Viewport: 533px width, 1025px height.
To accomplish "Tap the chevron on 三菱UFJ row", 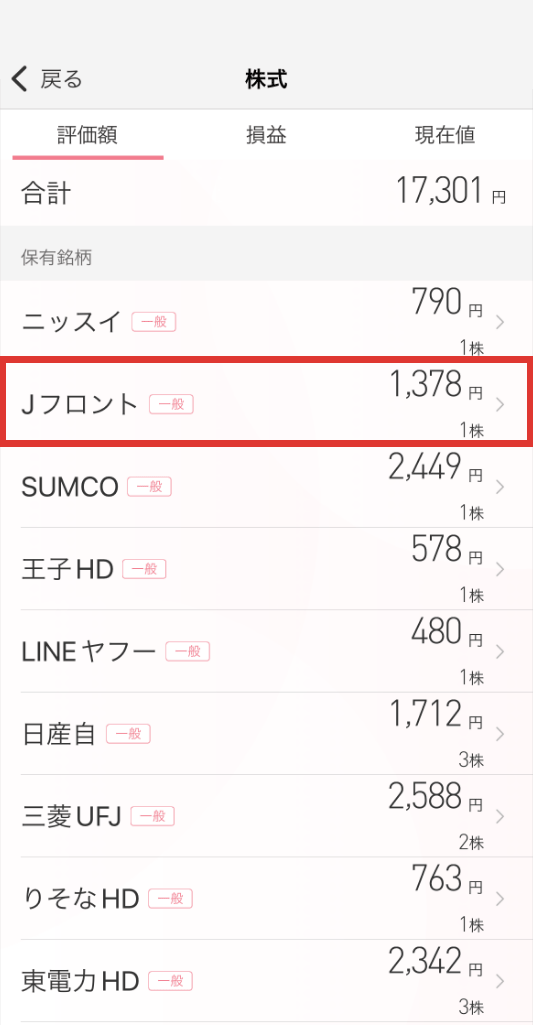I will point(500,816).
